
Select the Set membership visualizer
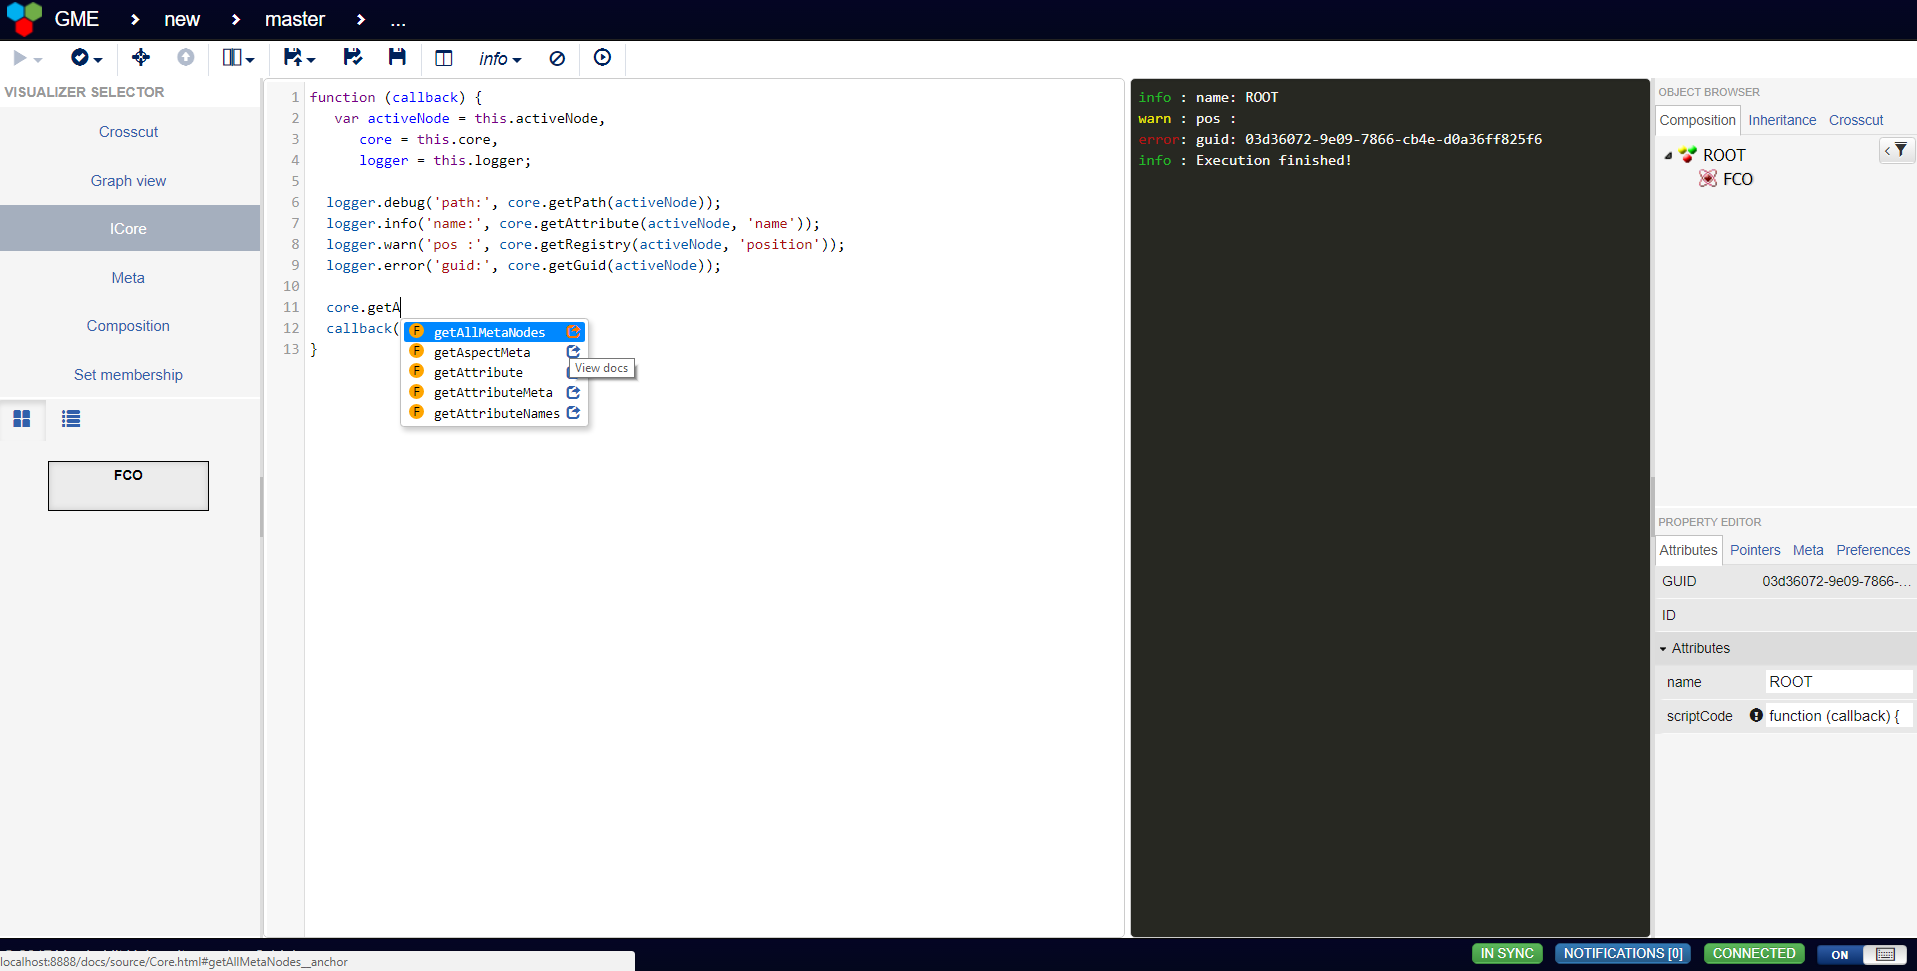[x=128, y=375]
